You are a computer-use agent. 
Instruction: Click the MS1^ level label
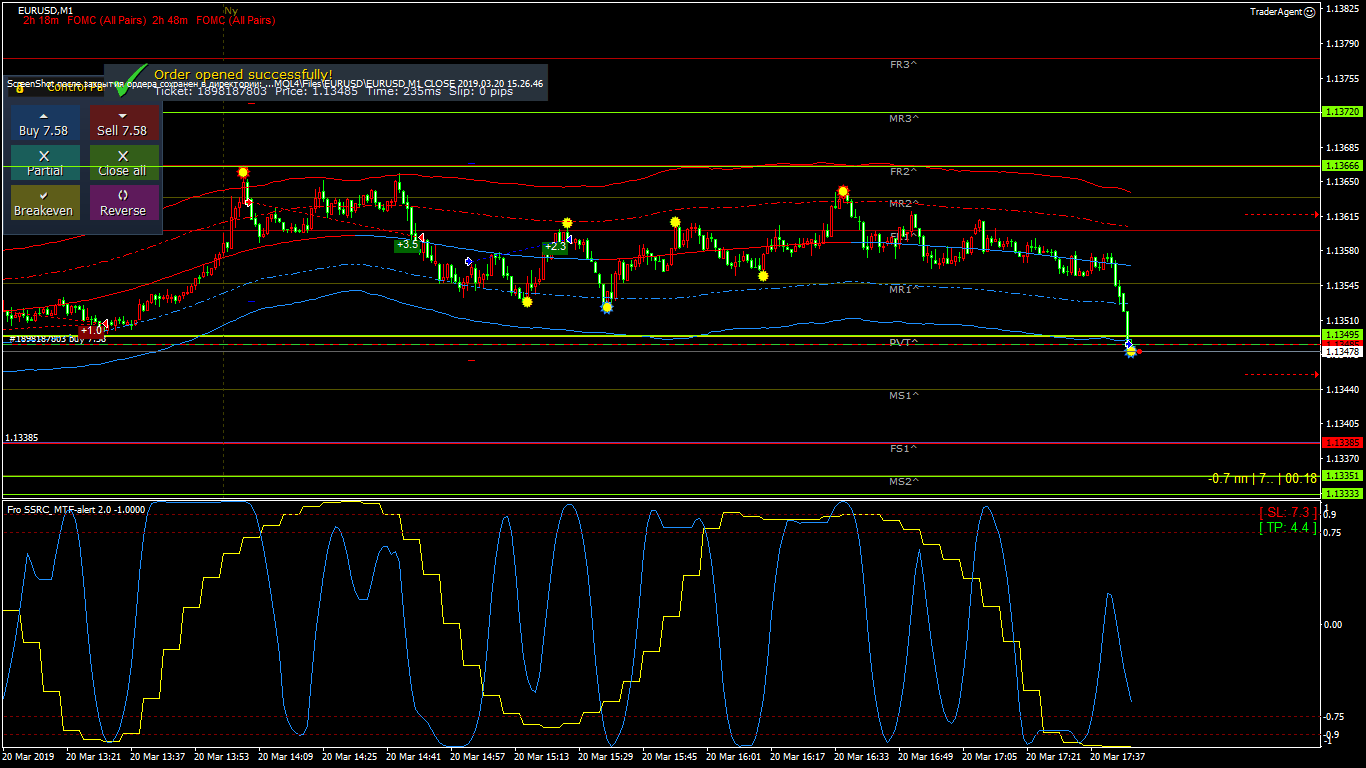click(904, 396)
